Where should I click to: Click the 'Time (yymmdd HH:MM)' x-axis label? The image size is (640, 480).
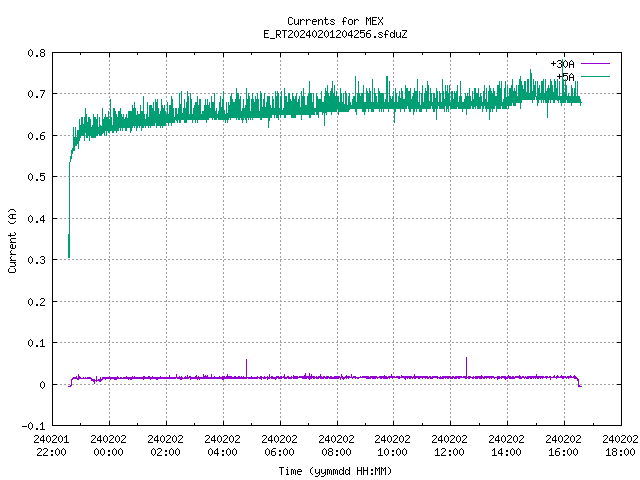(x=335, y=471)
